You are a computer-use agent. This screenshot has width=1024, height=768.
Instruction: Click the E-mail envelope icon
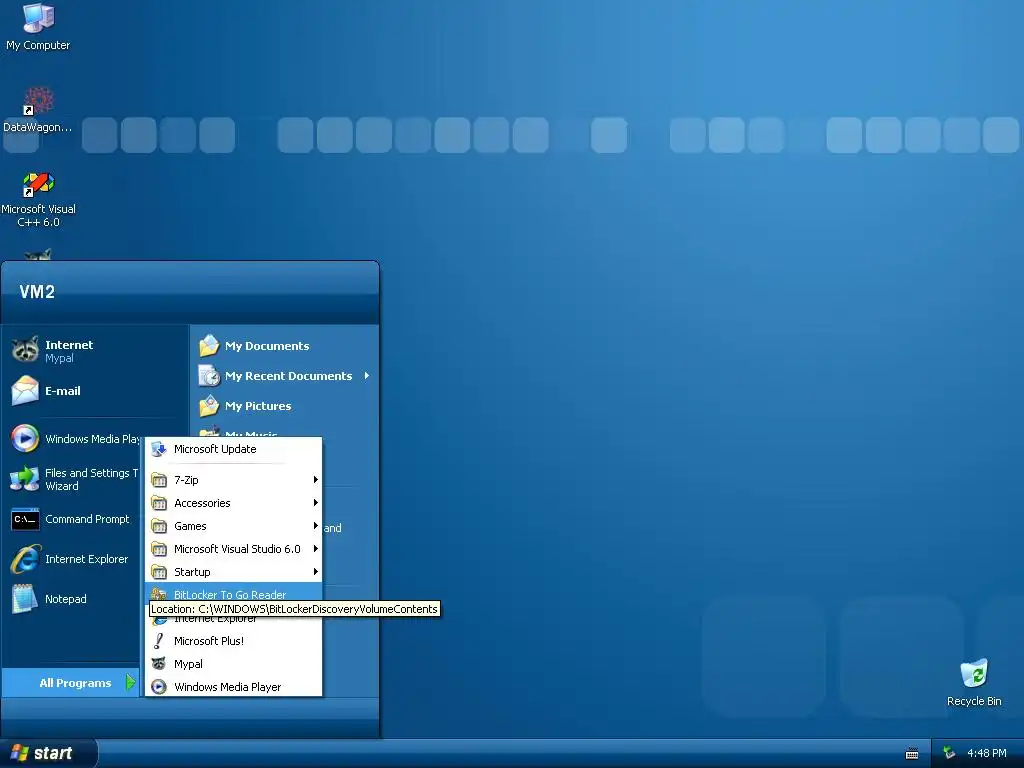(25, 391)
